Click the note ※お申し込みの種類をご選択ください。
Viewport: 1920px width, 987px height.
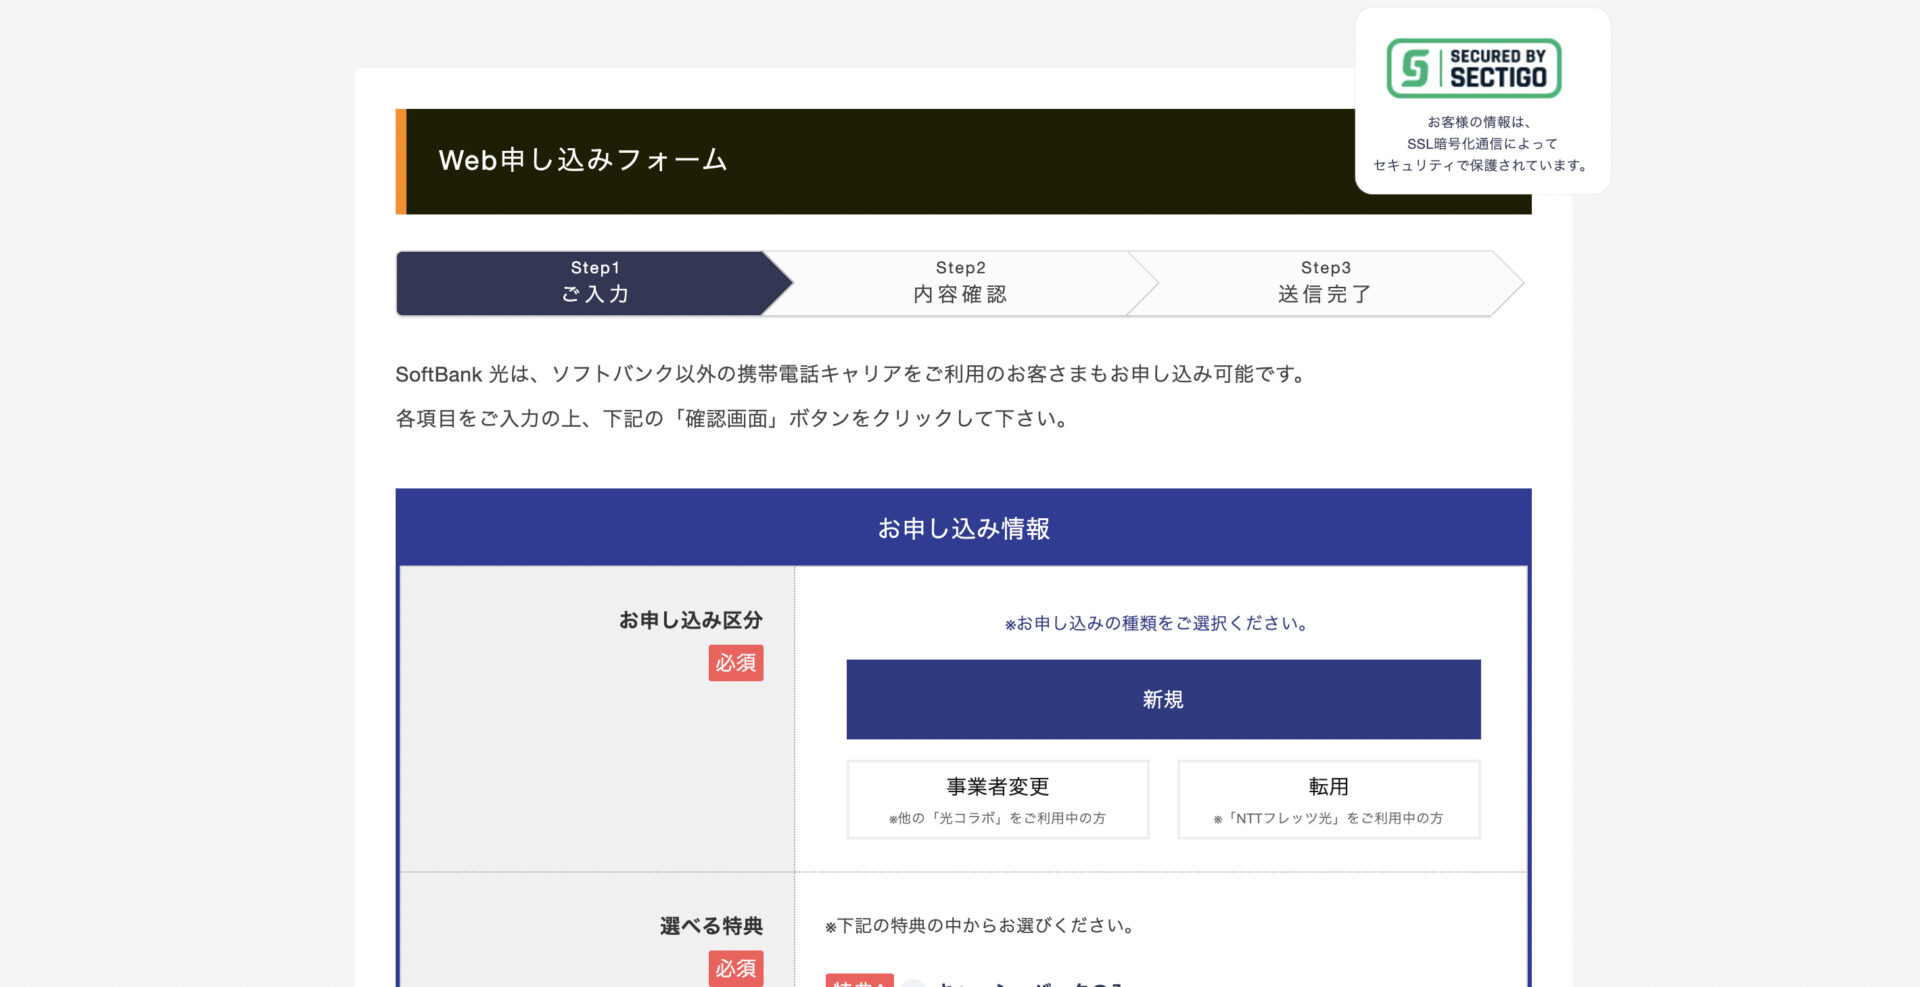click(x=1157, y=623)
